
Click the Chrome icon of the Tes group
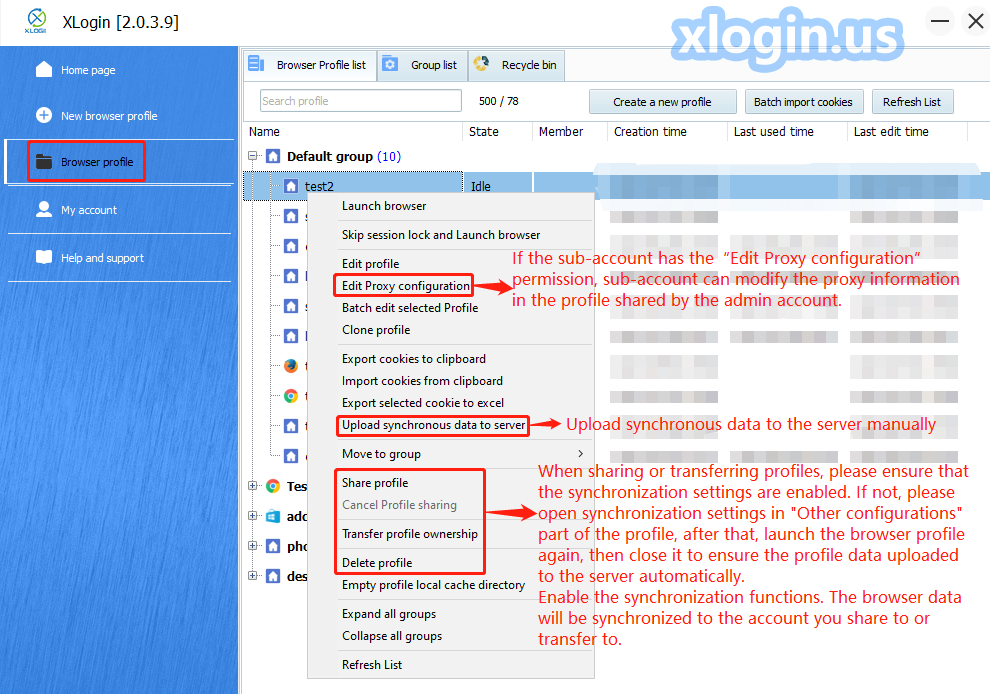tap(273, 486)
